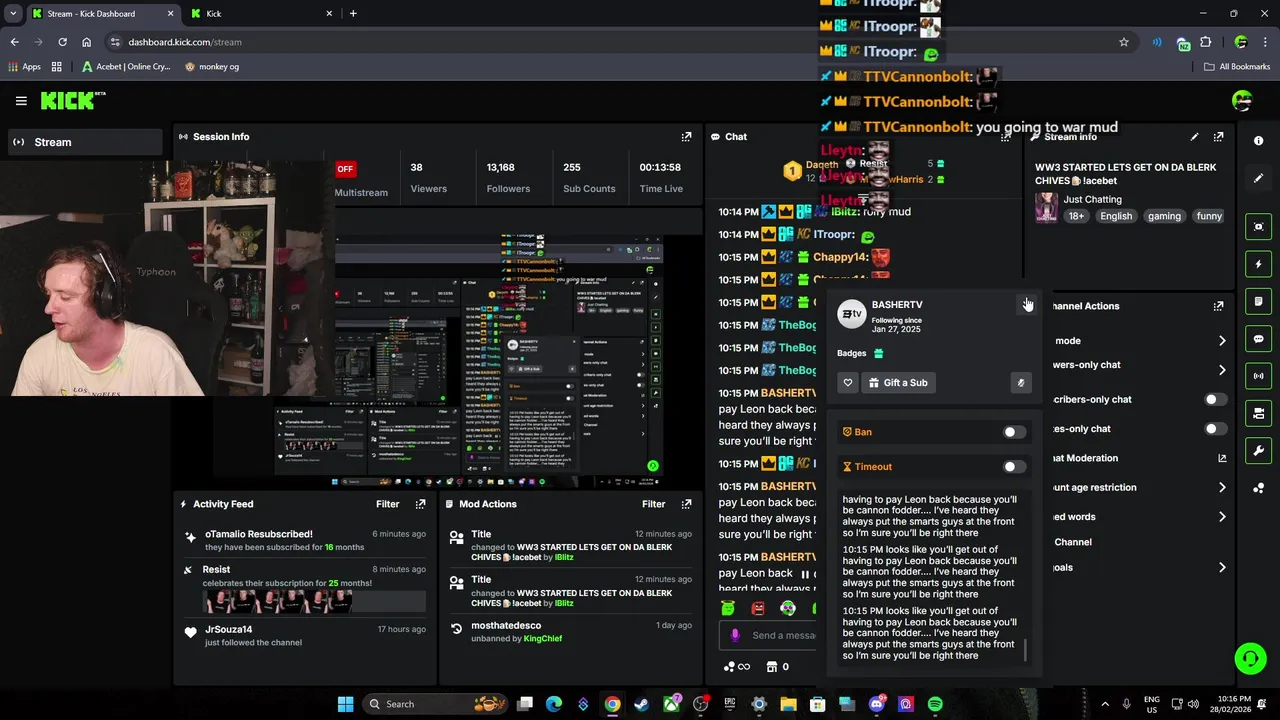This screenshot has width=1280, height=720.
Task: Open the Activity Feed Filter dropdown
Action: click(x=387, y=504)
